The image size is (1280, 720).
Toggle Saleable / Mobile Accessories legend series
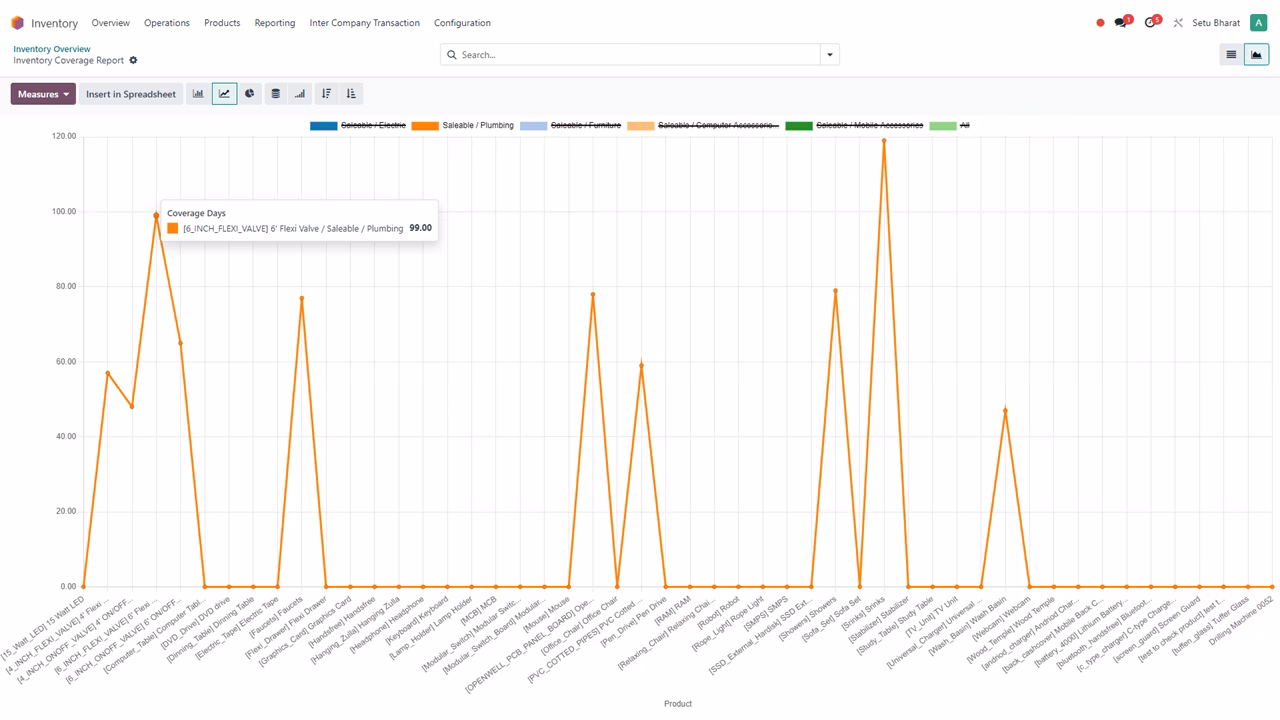[x=854, y=126]
